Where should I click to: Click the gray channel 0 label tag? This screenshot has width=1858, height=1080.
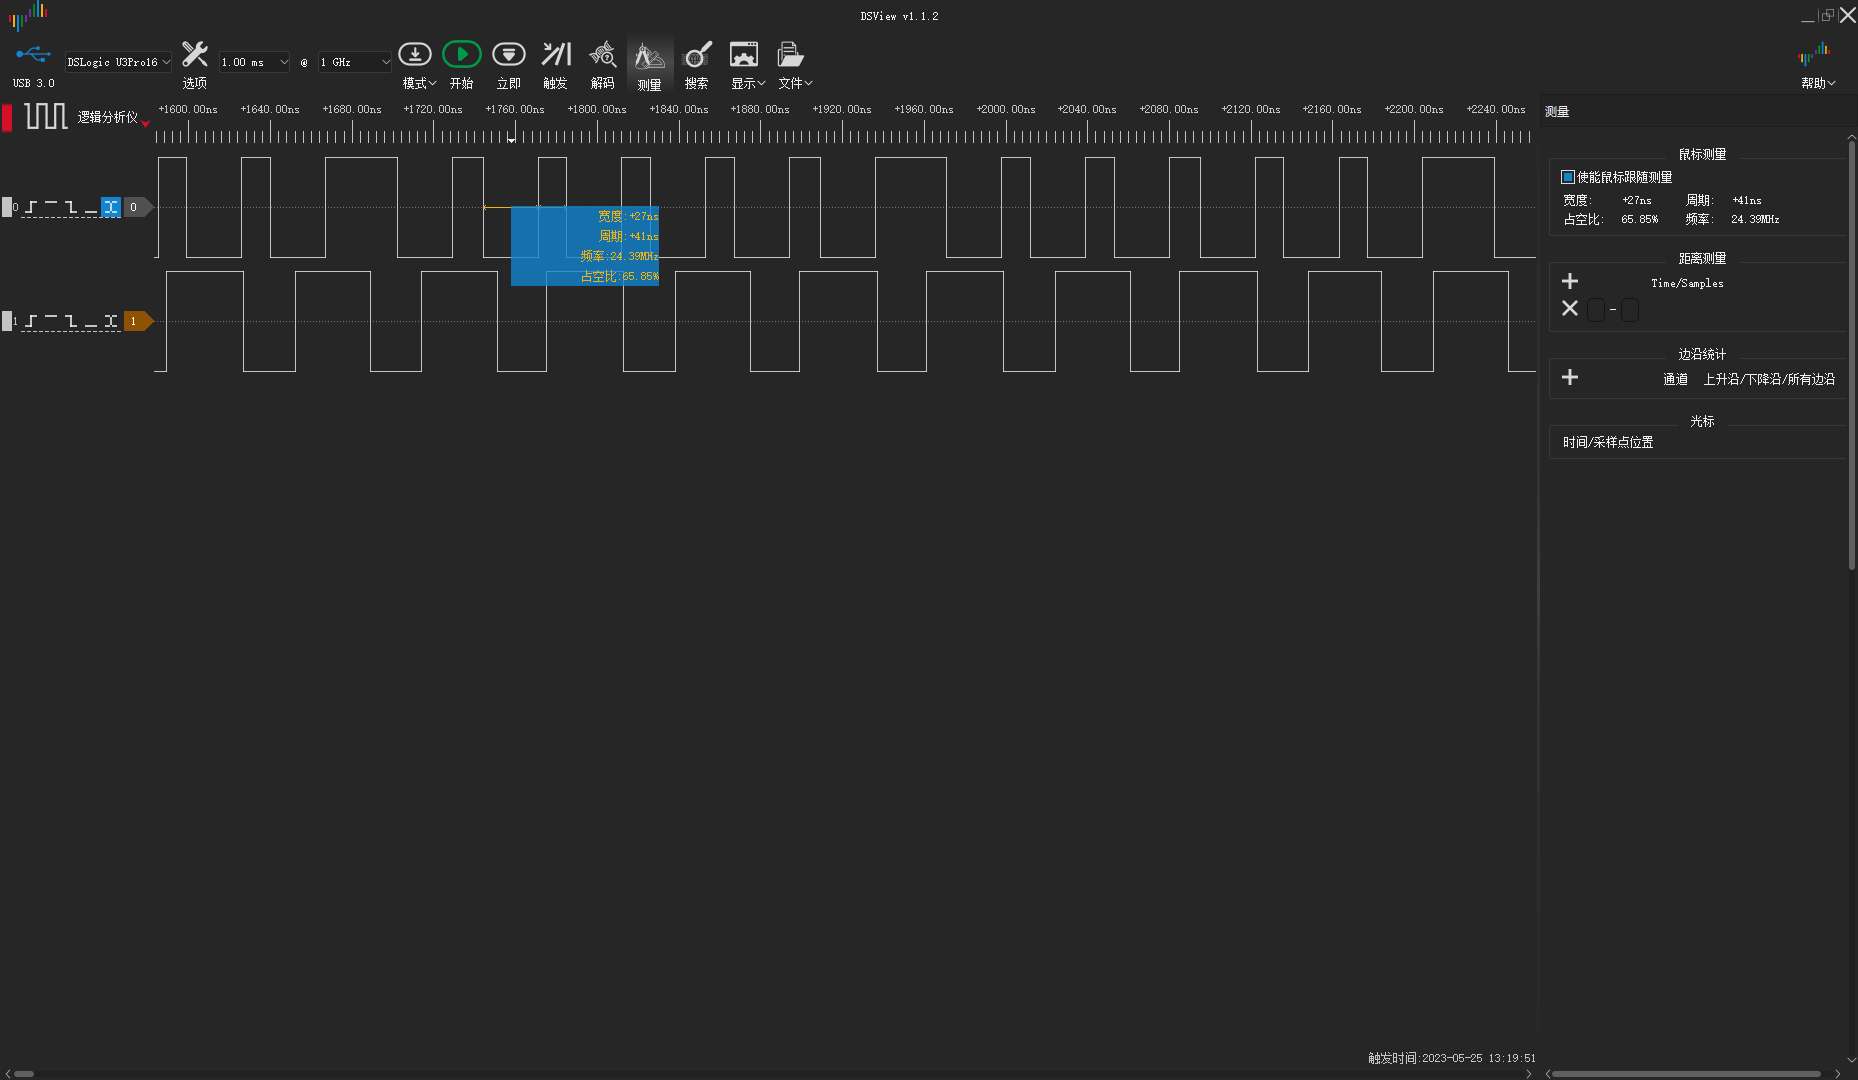click(138, 207)
